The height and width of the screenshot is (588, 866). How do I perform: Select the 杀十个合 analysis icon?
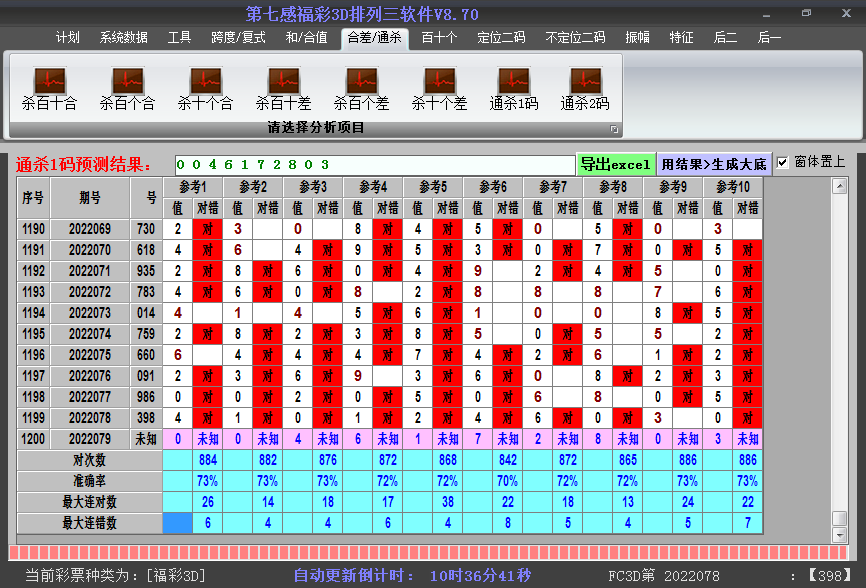[x=205, y=89]
